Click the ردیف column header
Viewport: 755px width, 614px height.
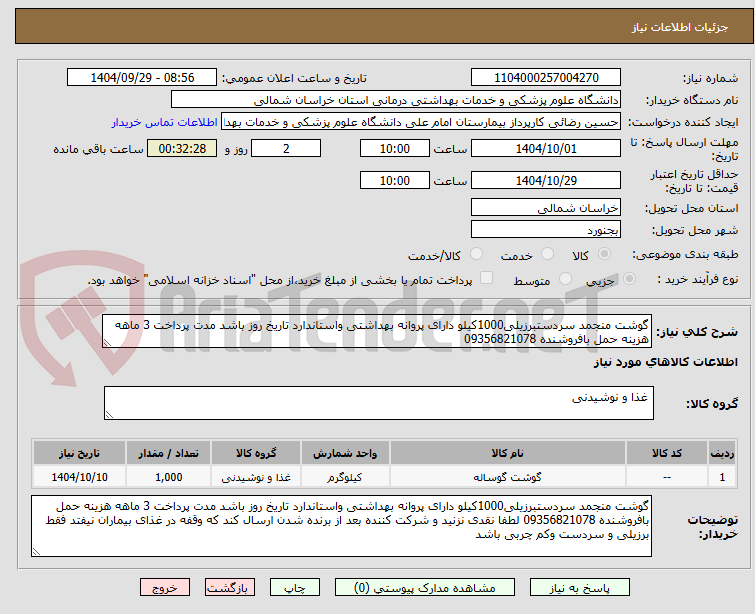pyautogui.click(x=722, y=453)
